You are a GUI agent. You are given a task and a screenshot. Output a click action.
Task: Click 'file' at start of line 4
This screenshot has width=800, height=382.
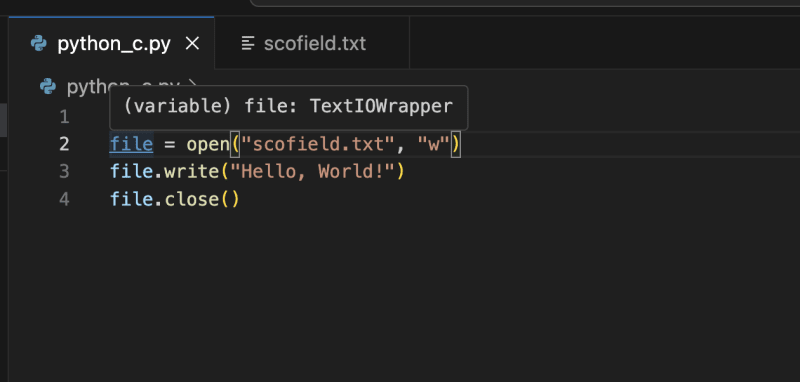pos(132,199)
